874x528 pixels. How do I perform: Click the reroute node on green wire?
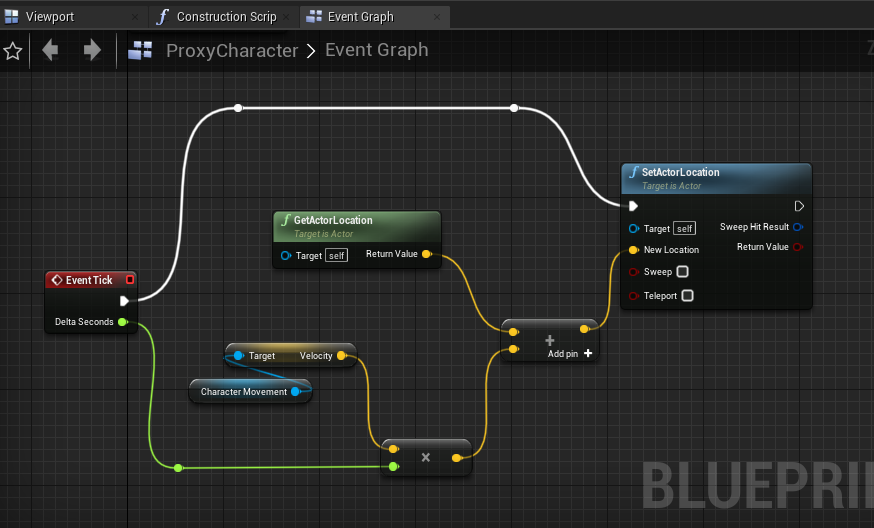tap(178, 468)
